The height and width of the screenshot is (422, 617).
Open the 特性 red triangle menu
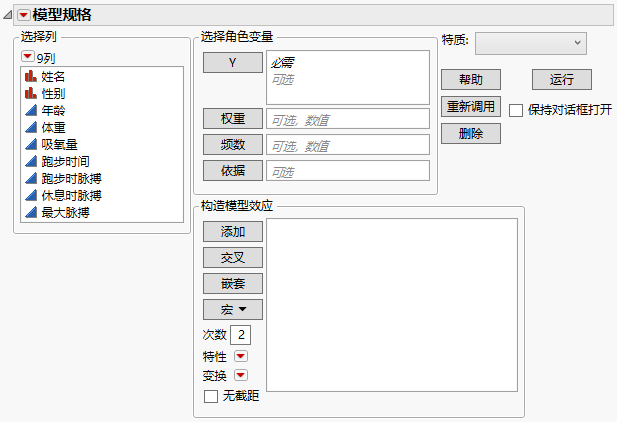(x=241, y=356)
